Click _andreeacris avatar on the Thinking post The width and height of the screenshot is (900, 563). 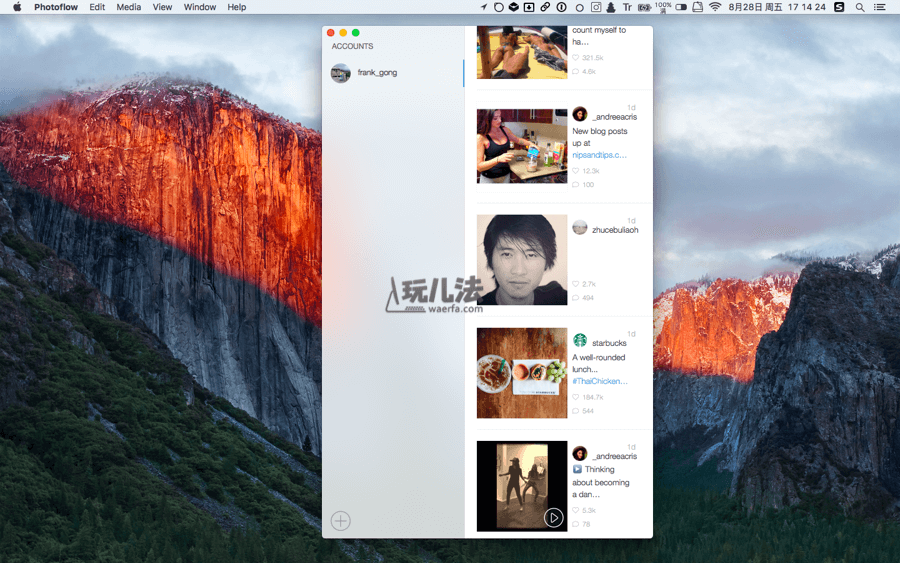580,453
